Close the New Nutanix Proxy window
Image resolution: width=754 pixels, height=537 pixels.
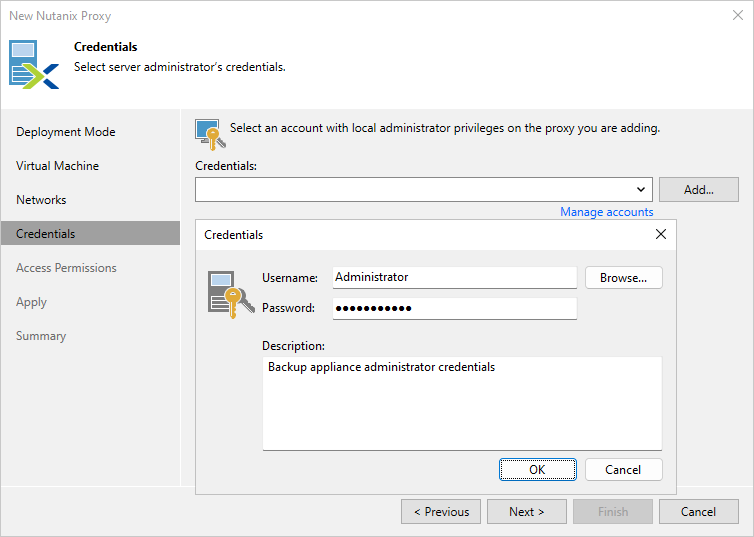(x=738, y=15)
